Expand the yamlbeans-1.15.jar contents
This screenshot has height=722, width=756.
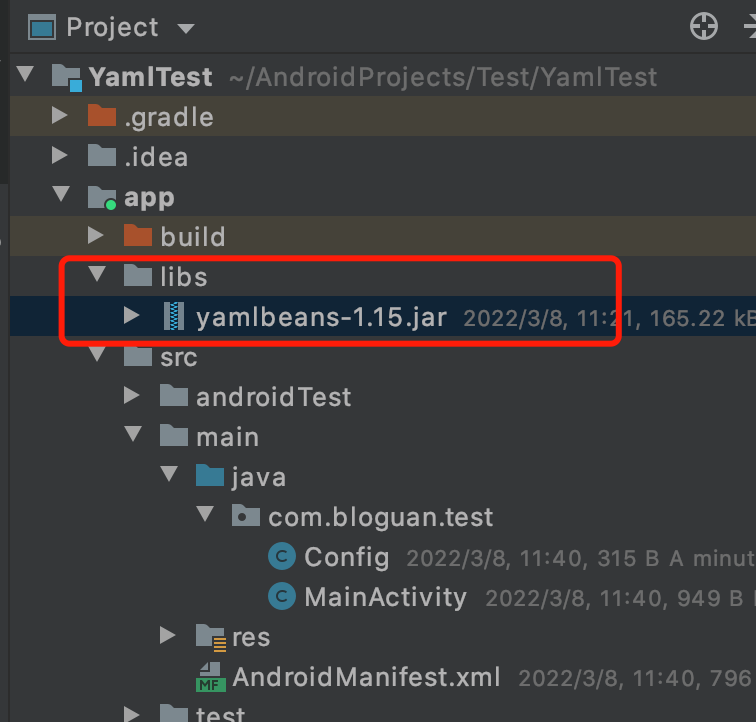coord(132,316)
